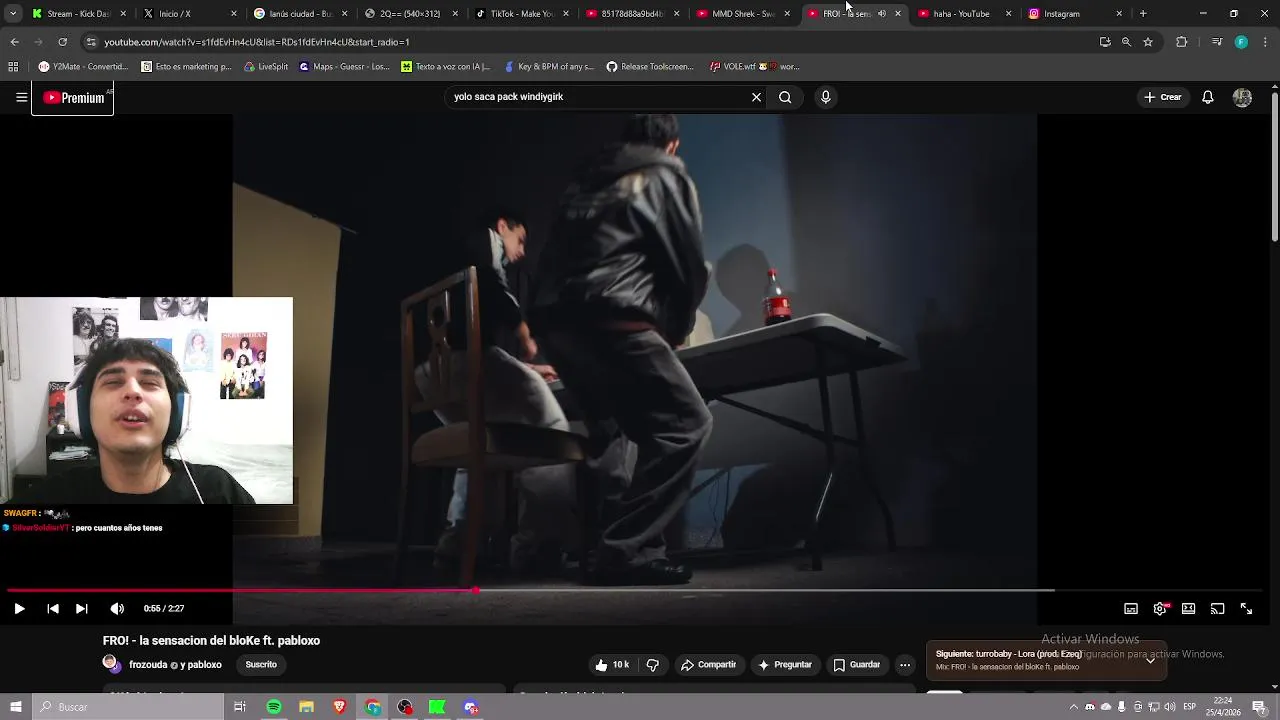Screen dimensions: 1280x720
Task: Open the Chrome profile avatar
Action: [1241, 42]
